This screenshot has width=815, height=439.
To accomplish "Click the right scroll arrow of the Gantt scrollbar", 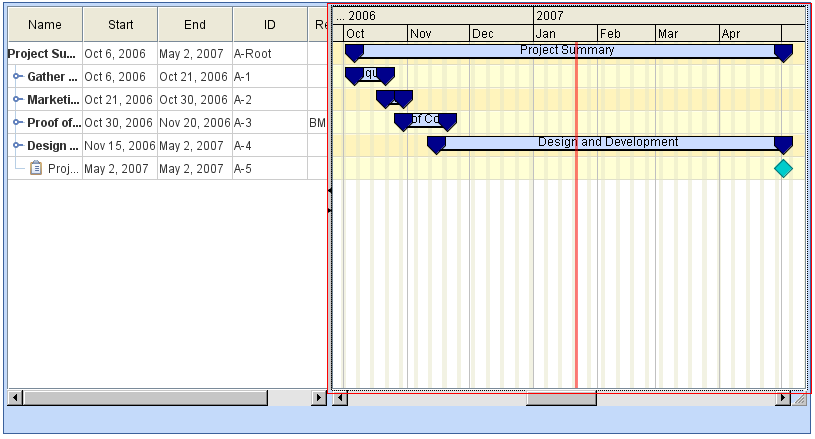I will point(783,398).
